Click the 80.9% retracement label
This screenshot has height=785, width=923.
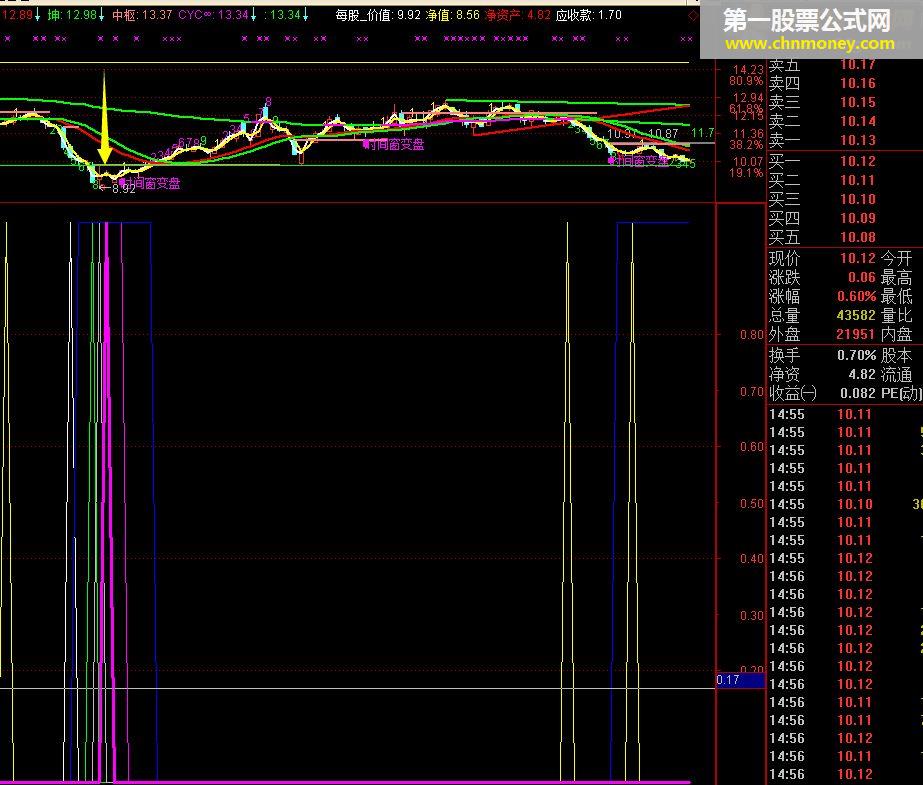point(746,81)
